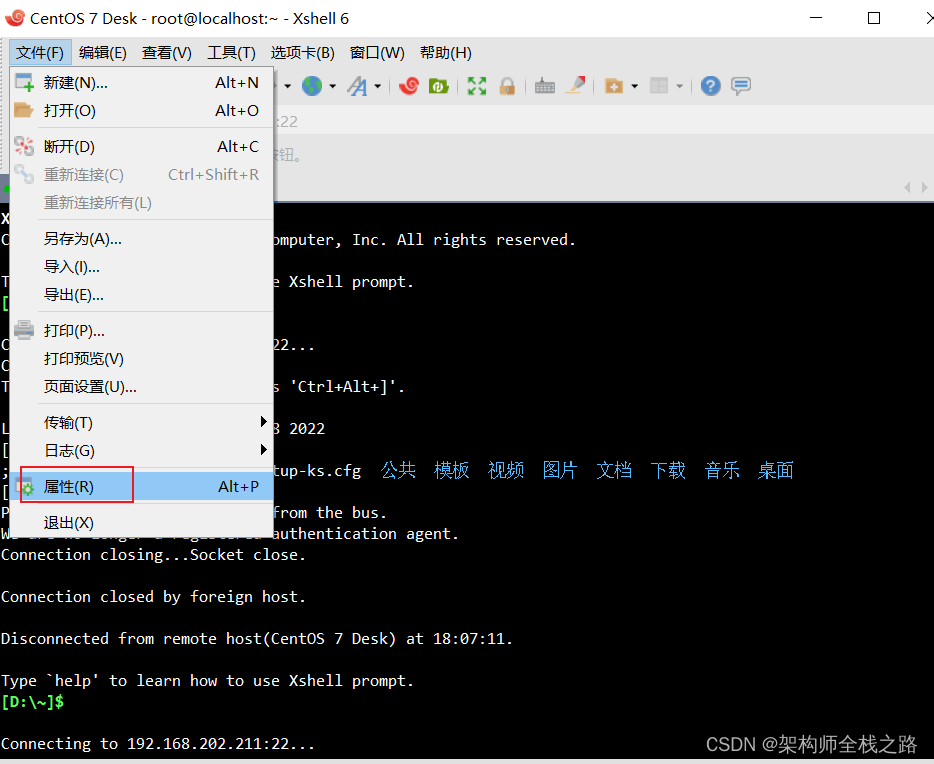Click the disconnect icon beside 断开(D)
Viewport: 934px width, 764px height.
click(x=24, y=146)
